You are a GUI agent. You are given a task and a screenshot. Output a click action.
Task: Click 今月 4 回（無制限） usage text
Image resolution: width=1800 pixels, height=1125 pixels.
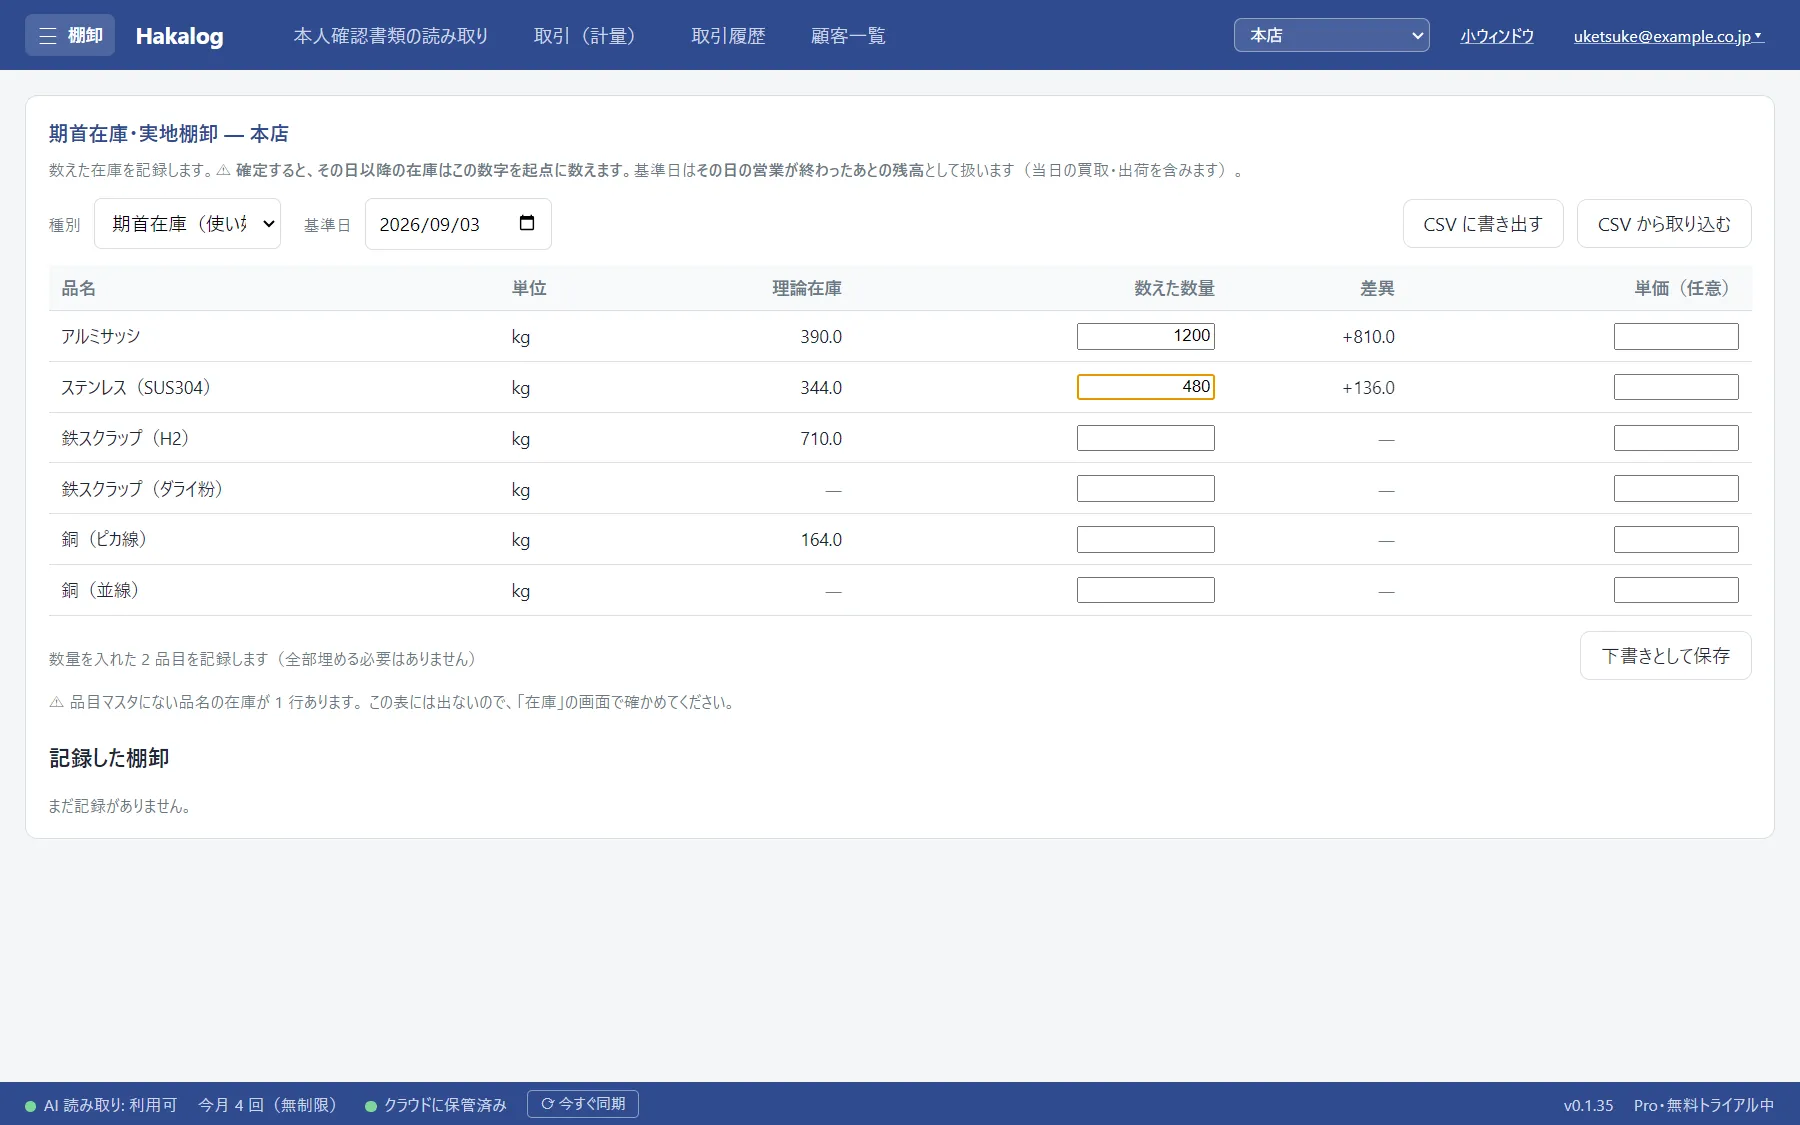click(271, 1105)
